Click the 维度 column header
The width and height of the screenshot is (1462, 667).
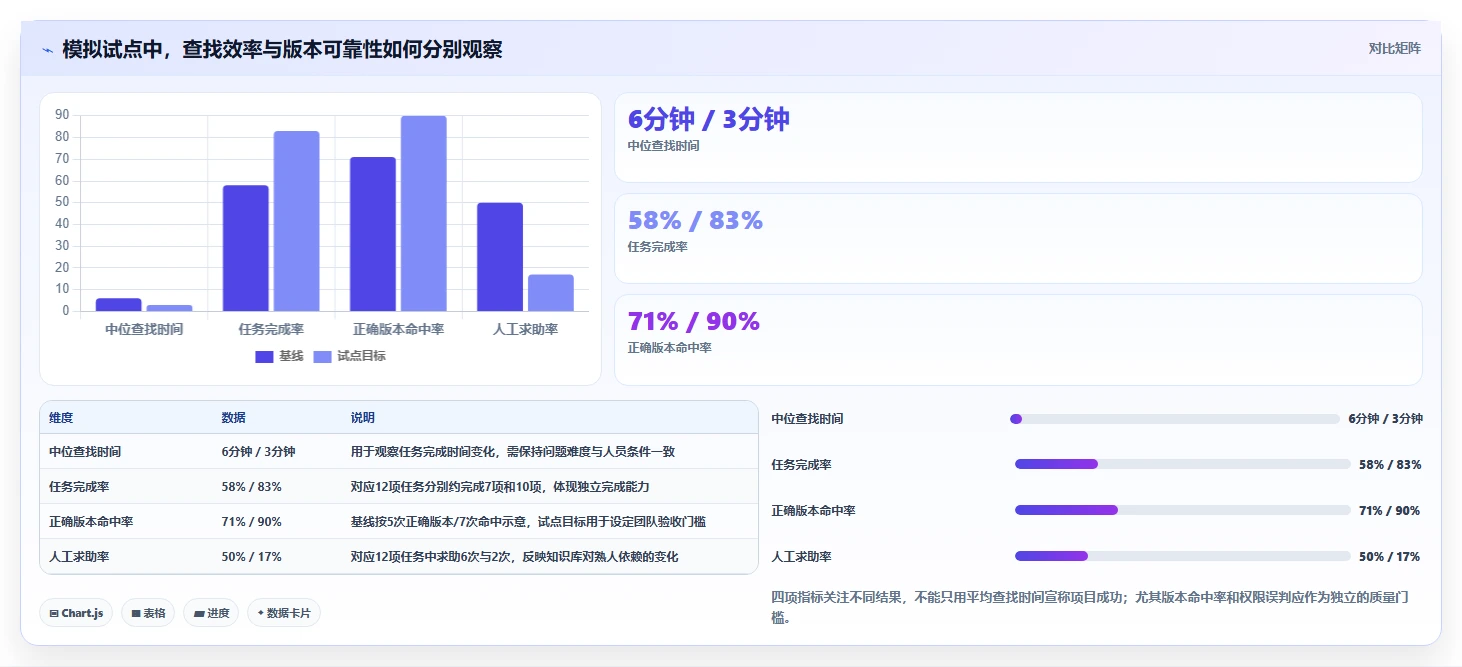[61, 418]
